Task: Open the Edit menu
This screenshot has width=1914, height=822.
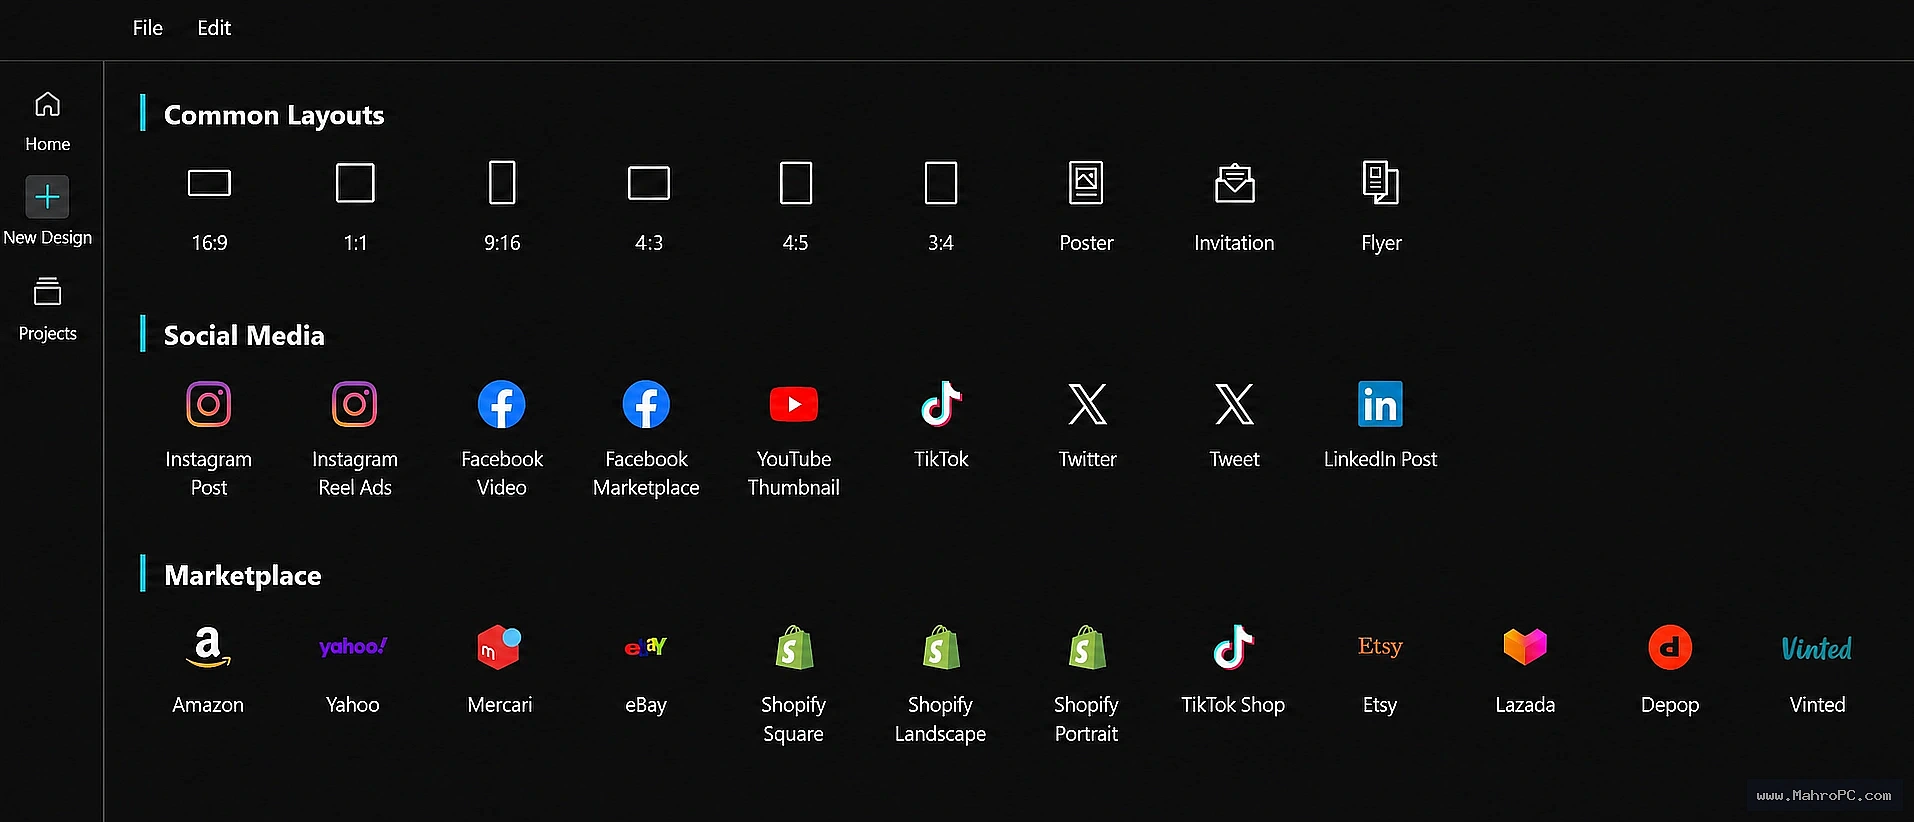Action: coord(214,28)
